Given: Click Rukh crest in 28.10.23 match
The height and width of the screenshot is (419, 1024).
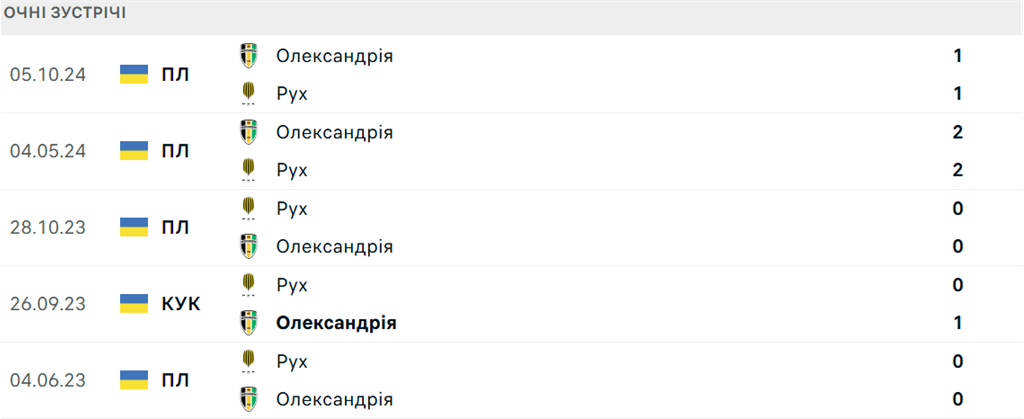Looking at the screenshot, I should (248, 209).
